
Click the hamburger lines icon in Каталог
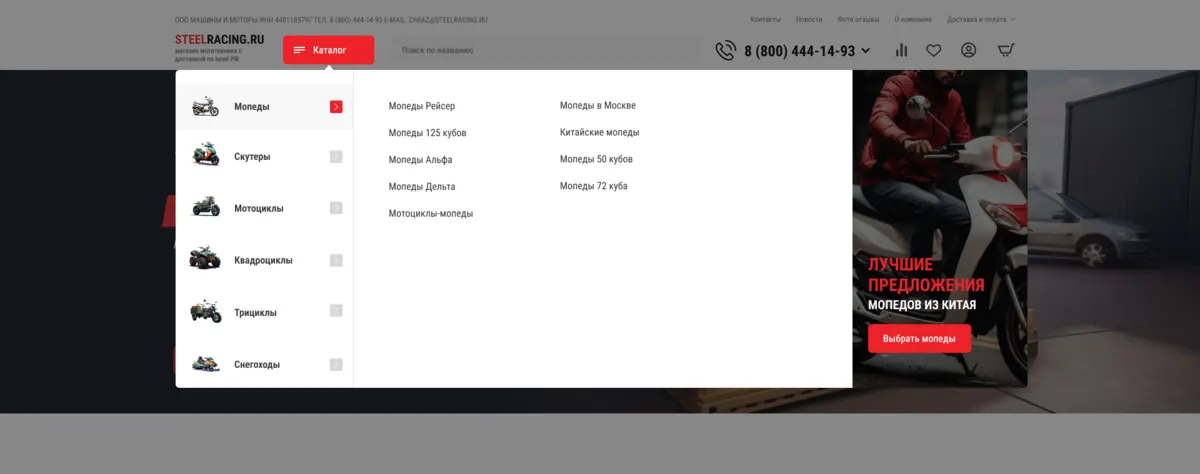(299, 50)
